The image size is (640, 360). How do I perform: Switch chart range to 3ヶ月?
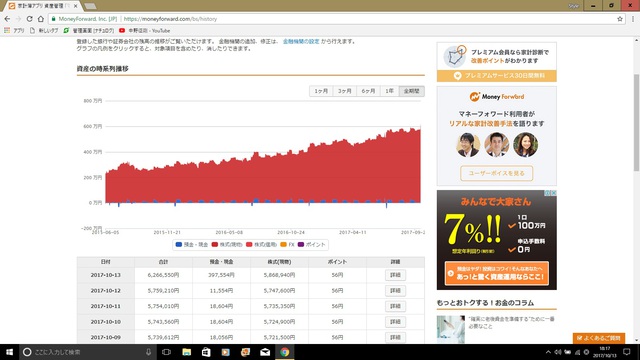[344, 91]
